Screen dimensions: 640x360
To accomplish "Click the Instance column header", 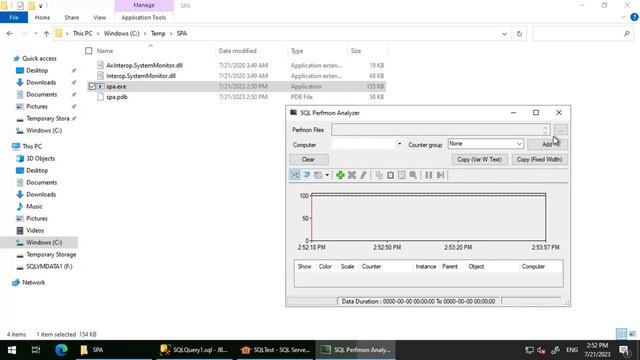I will [x=426, y=267].
